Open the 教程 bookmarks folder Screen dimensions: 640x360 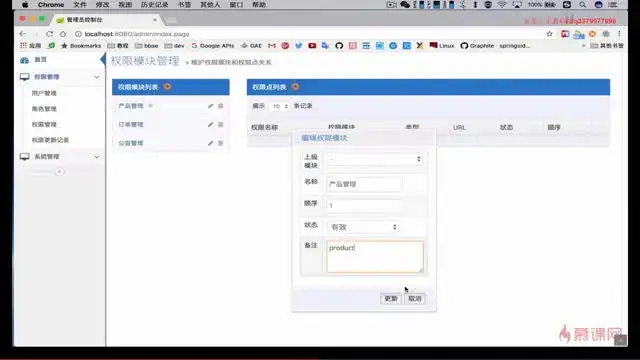[x=118, y=46]
